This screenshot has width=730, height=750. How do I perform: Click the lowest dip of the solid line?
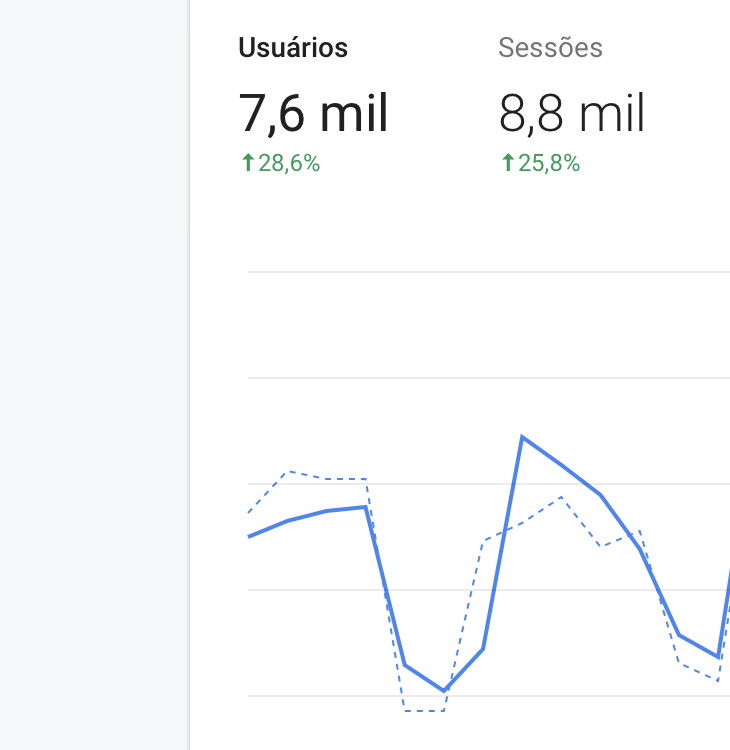tap(444, 690)
